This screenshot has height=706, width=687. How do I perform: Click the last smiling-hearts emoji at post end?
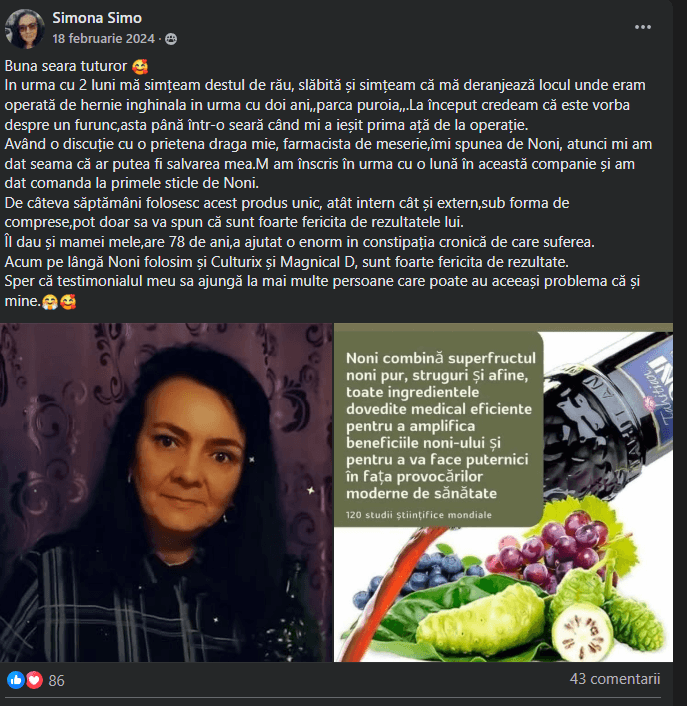[68, 302]
